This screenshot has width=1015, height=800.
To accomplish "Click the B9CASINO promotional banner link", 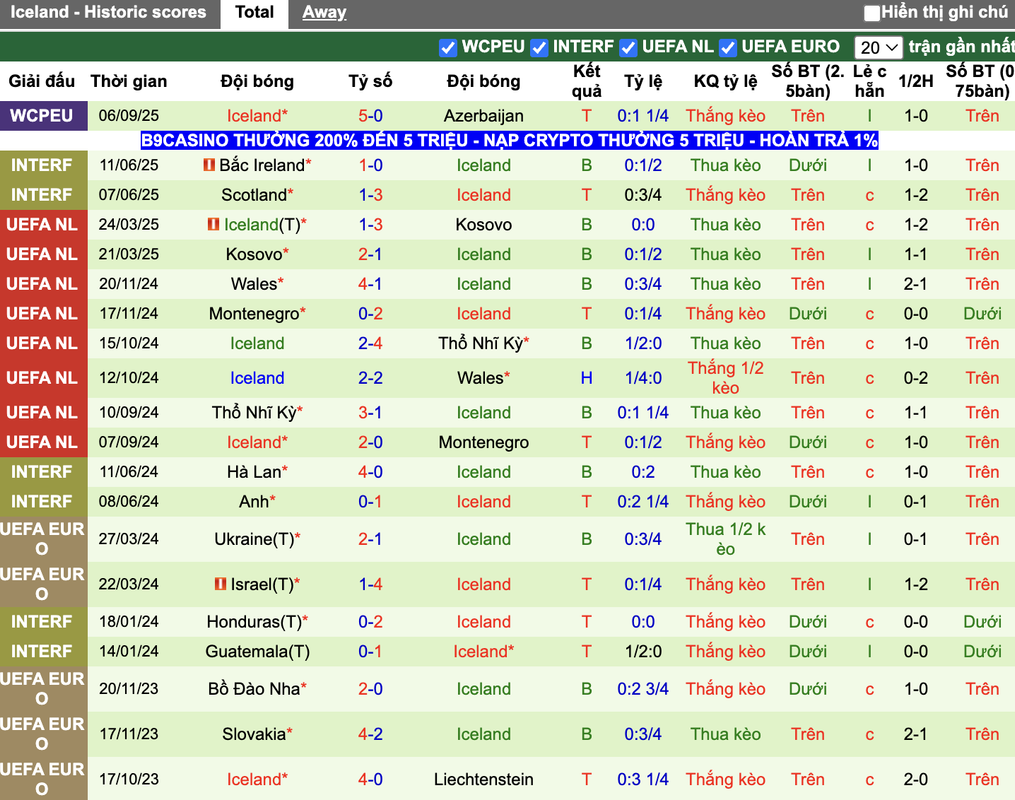I will [509, 140].
